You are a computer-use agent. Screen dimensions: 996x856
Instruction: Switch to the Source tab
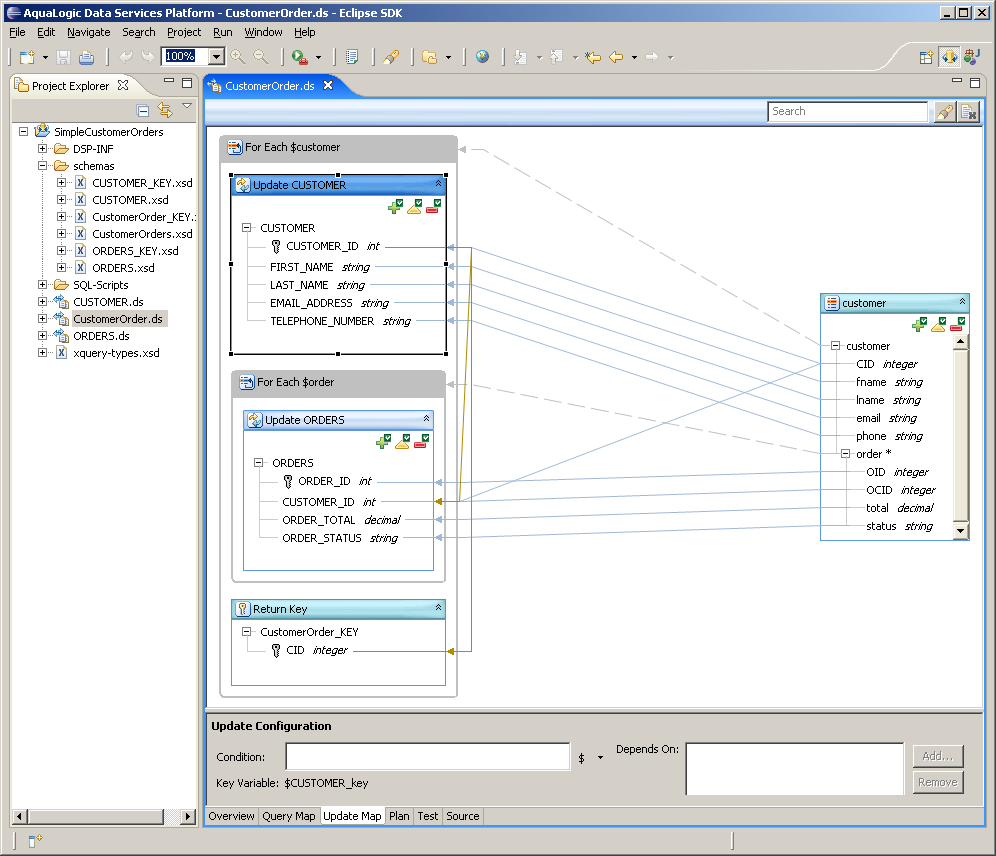pyautogui.click(x=462, y=816)
